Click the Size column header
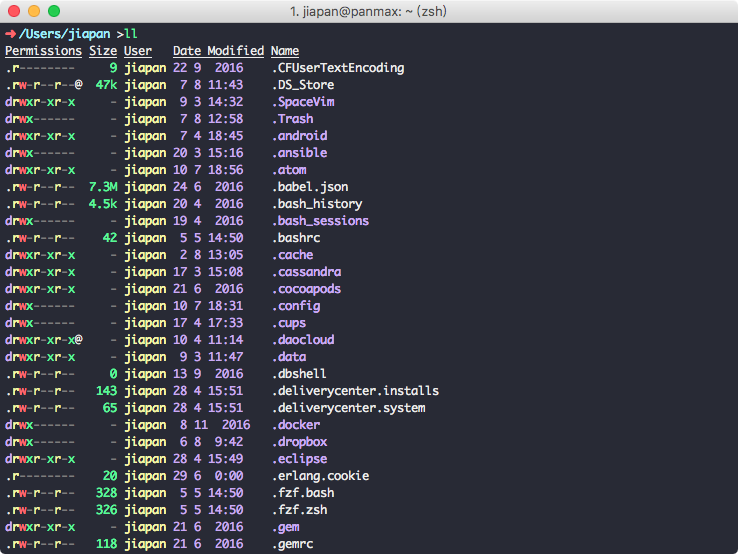Image resolution: width=738 pixels, height=554 pixels. pyautogui.click(x=102, y=51)
